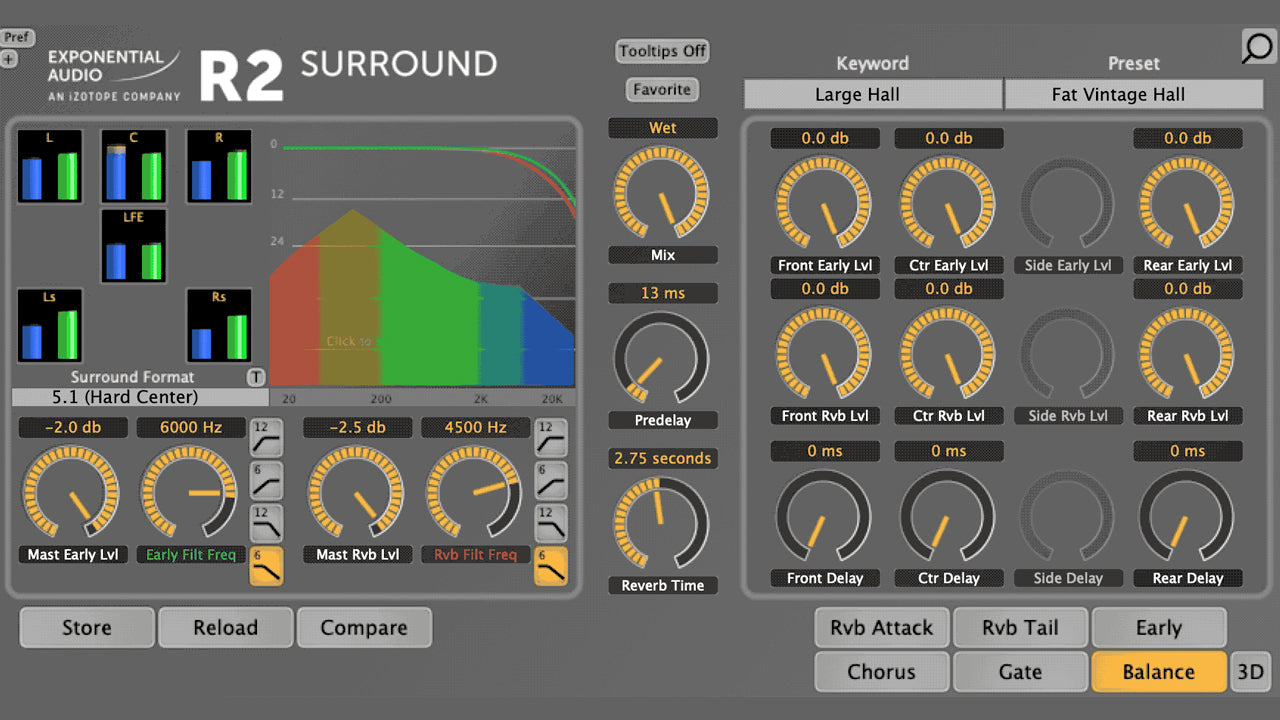Select 12 dB low-pass filter for Rvb Filt Freq

pos(551,523)
